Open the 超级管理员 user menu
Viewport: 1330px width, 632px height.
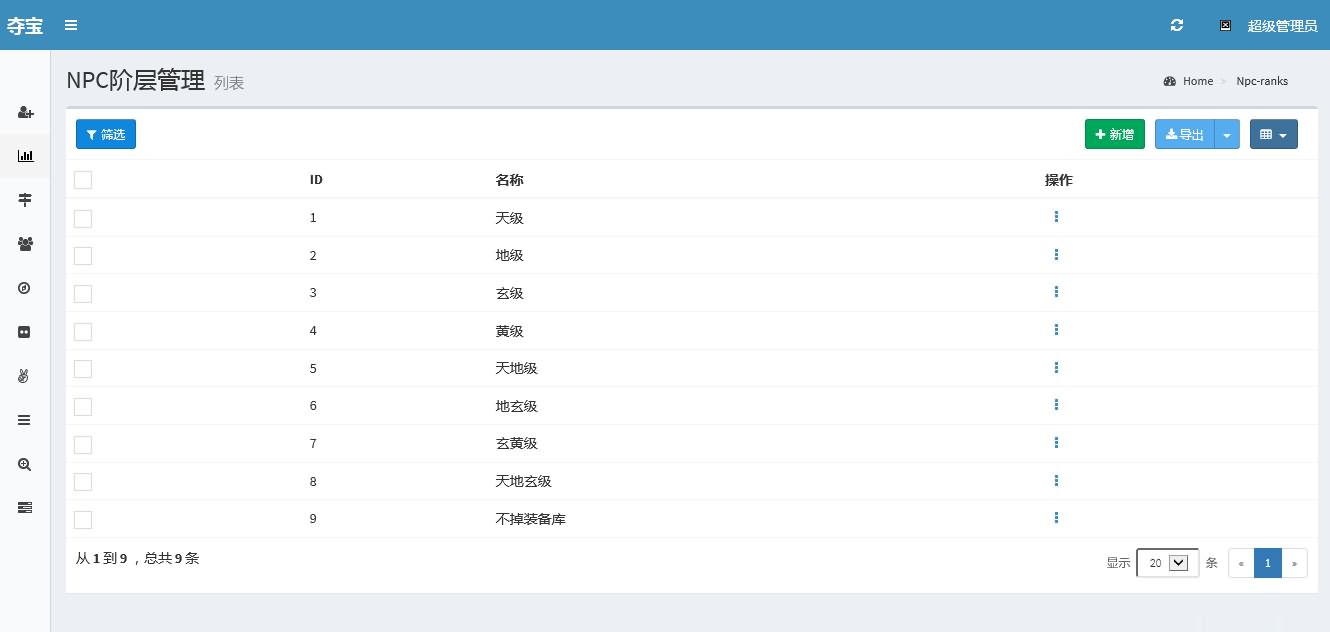[1281, 26]
